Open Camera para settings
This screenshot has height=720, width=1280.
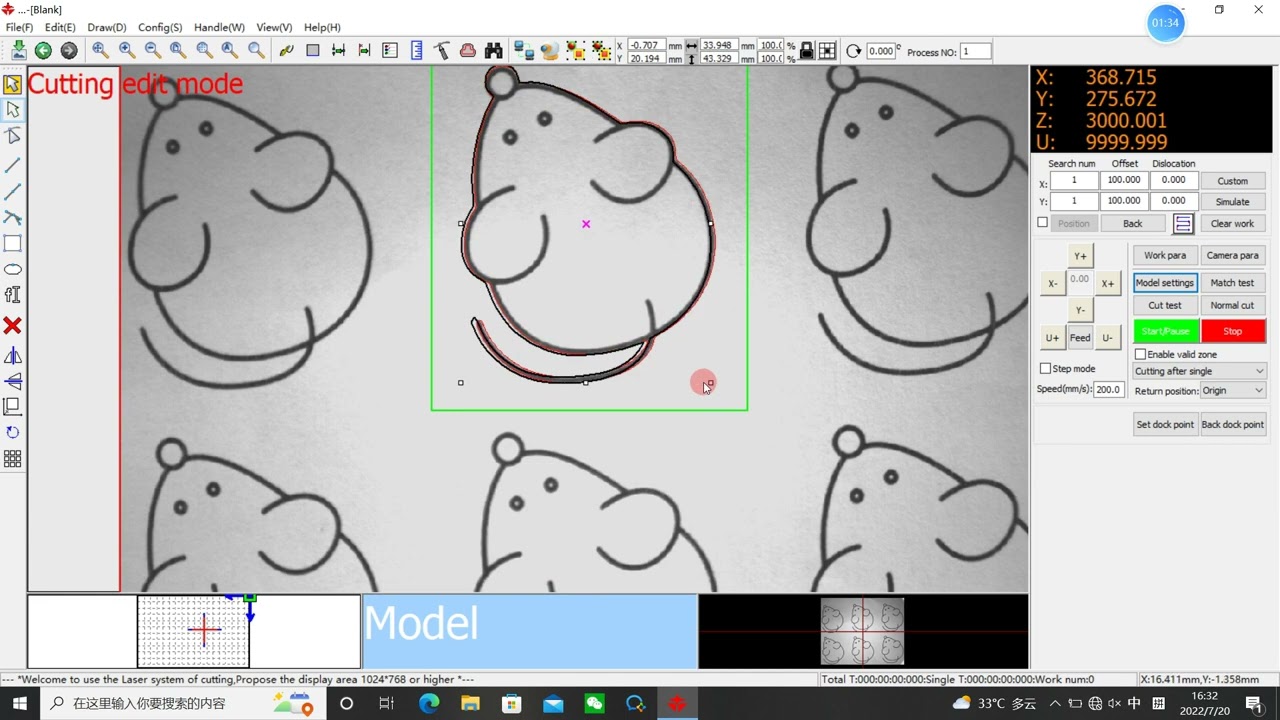(x=1232, y=256)
